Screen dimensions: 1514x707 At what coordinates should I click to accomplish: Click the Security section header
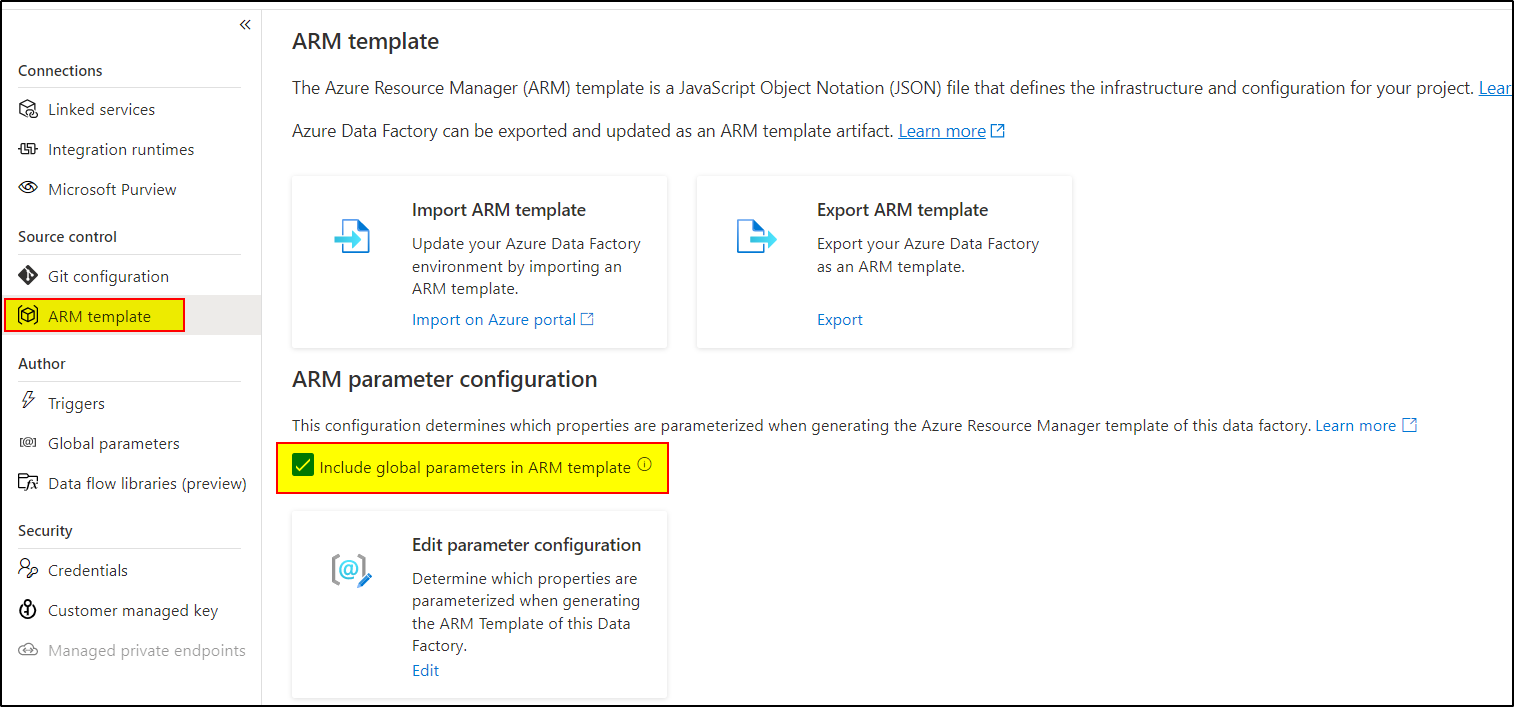tap(45, 531)
